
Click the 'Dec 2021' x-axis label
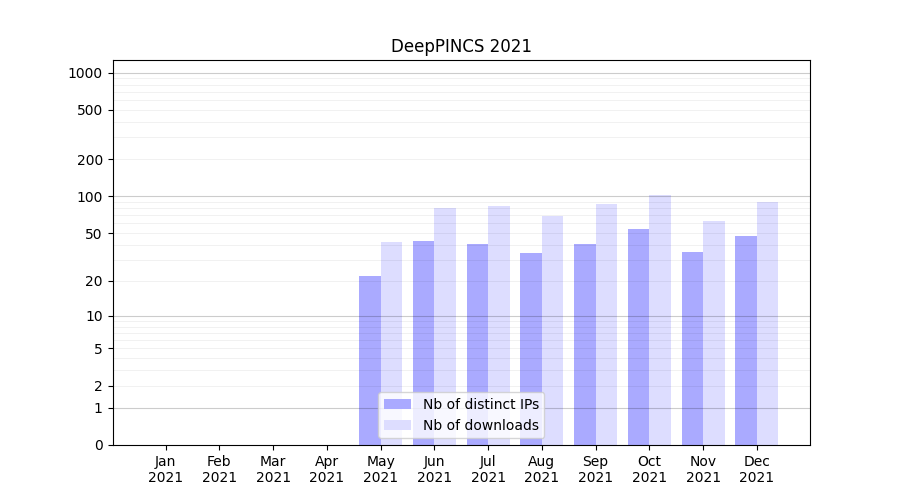[x=757, y=469]
